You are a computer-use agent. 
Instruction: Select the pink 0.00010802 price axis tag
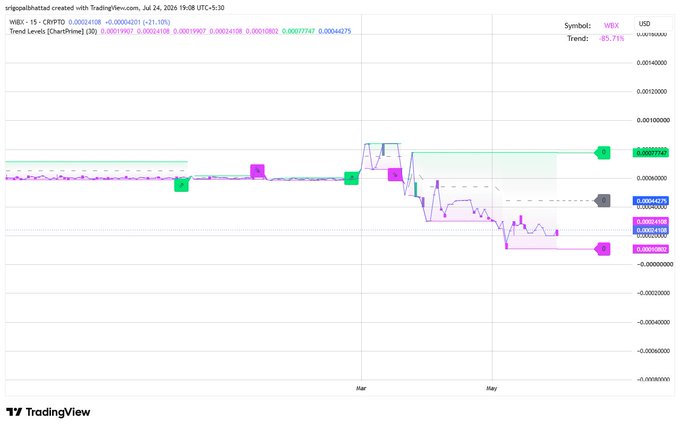(x=651, y=249)
